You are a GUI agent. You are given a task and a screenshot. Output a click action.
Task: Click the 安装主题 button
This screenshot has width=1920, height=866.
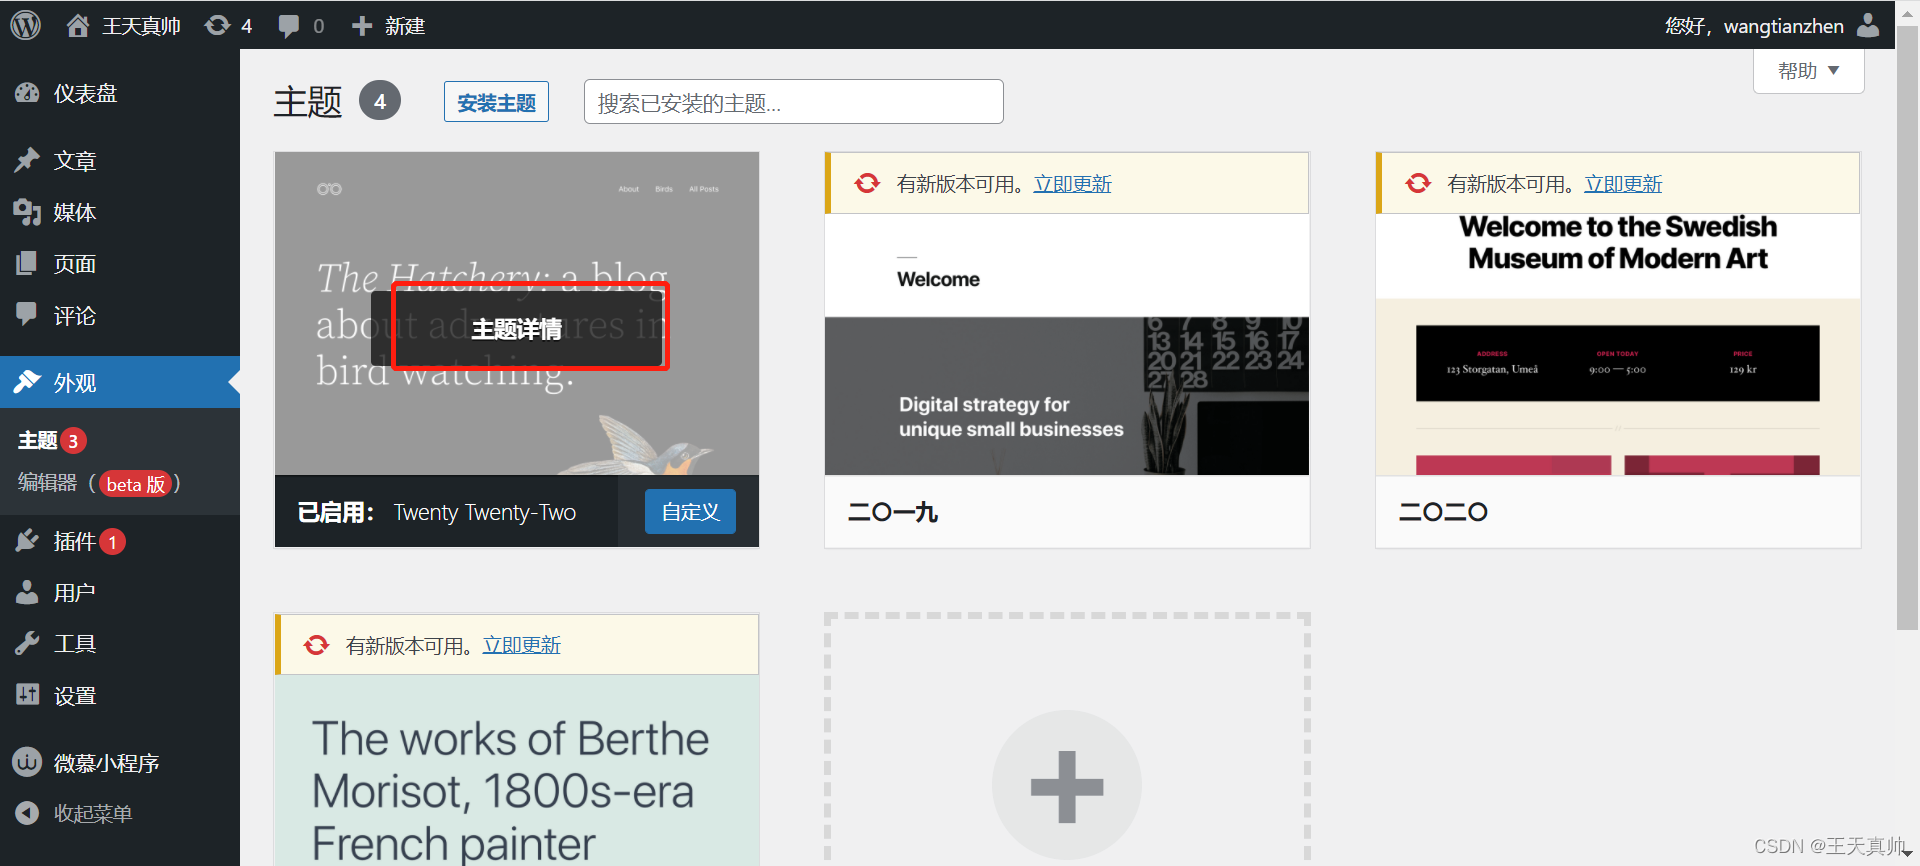(x=496, y=102)
